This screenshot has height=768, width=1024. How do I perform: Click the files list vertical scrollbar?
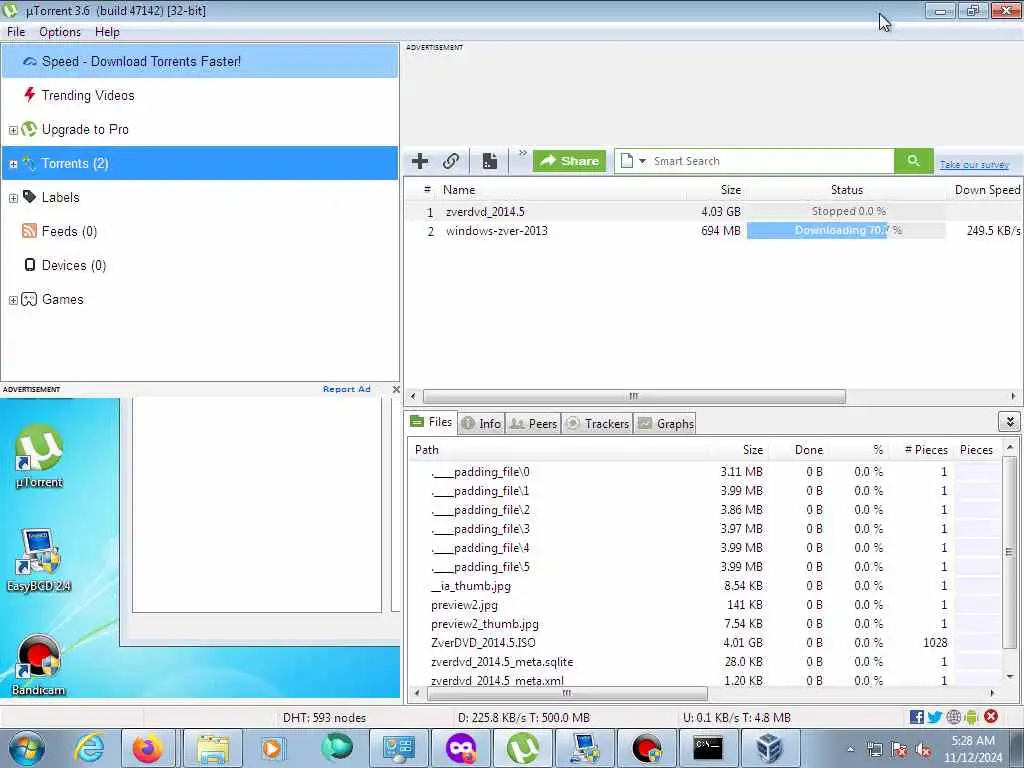click(x=1010, y=552)
